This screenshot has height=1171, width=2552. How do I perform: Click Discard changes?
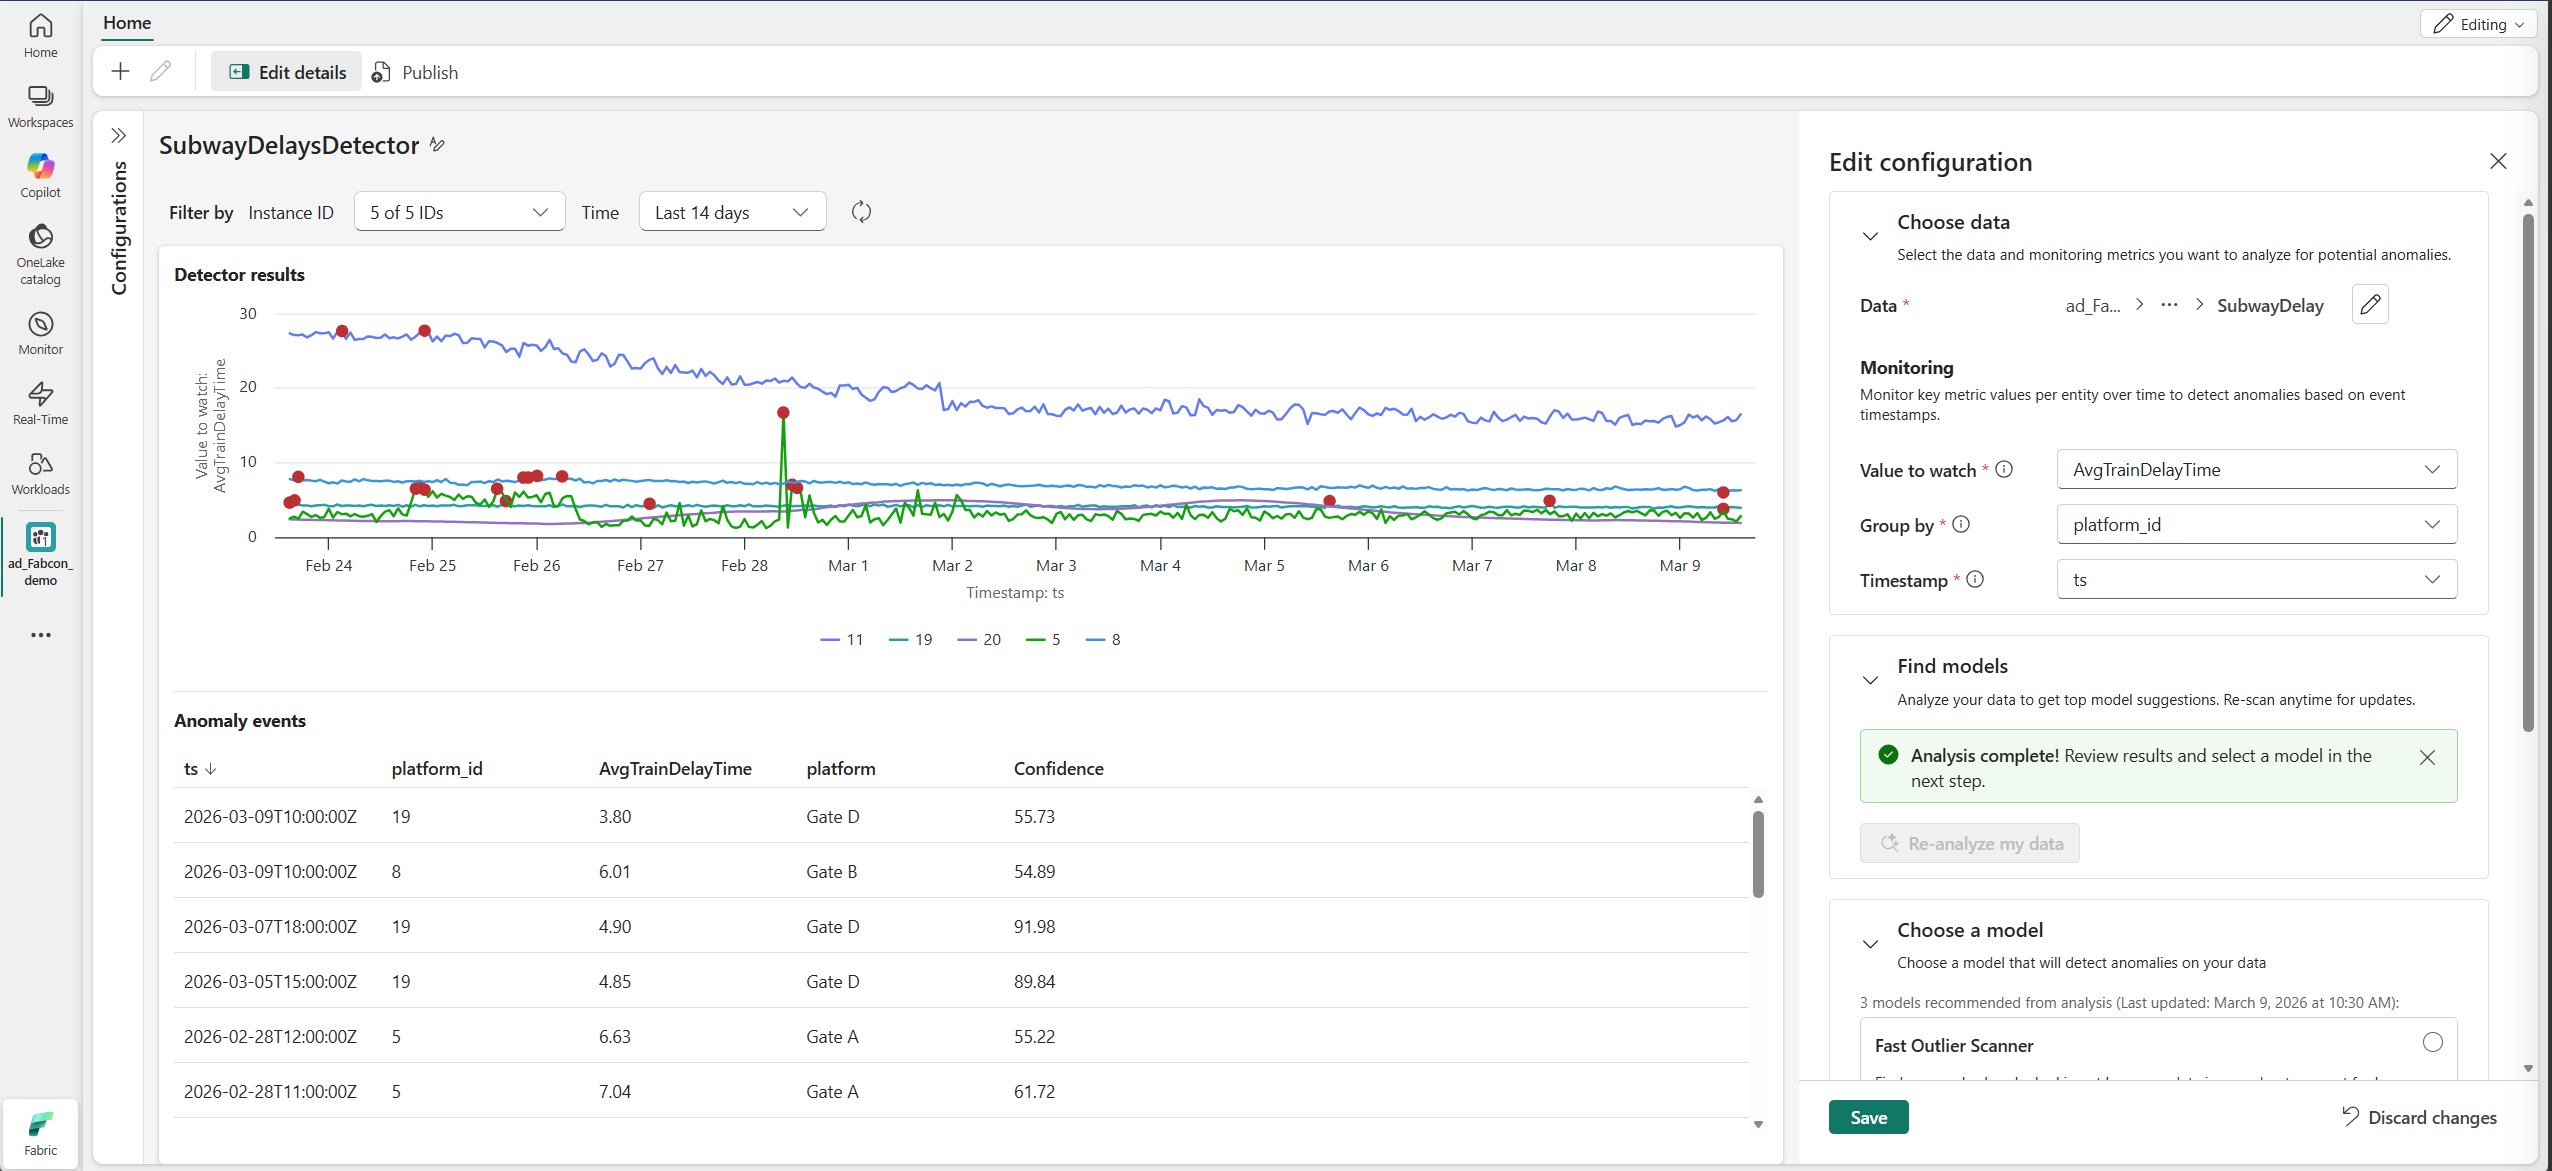click(x=2419, y=1117)
